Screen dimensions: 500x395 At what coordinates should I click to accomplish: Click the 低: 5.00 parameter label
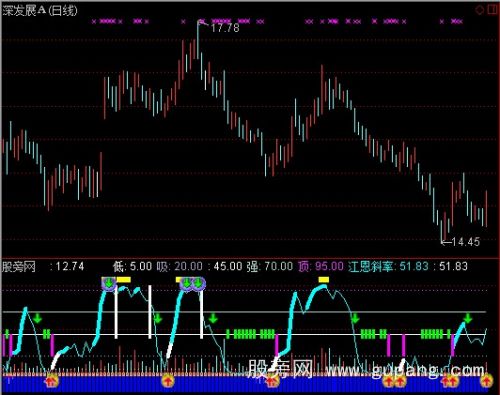pos(132,266)
